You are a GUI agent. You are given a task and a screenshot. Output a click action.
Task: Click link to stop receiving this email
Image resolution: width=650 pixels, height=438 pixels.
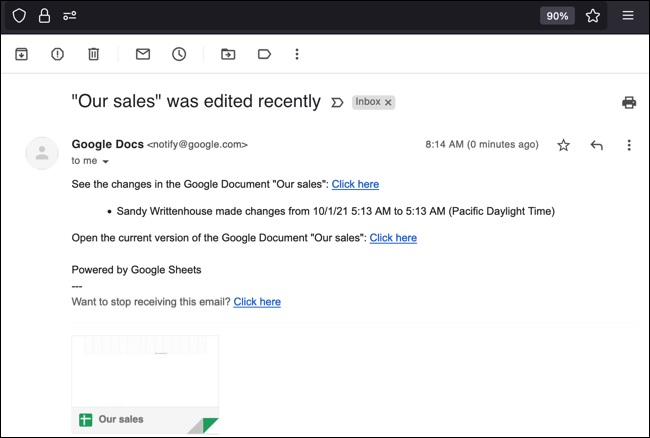(x=257, y=302)
